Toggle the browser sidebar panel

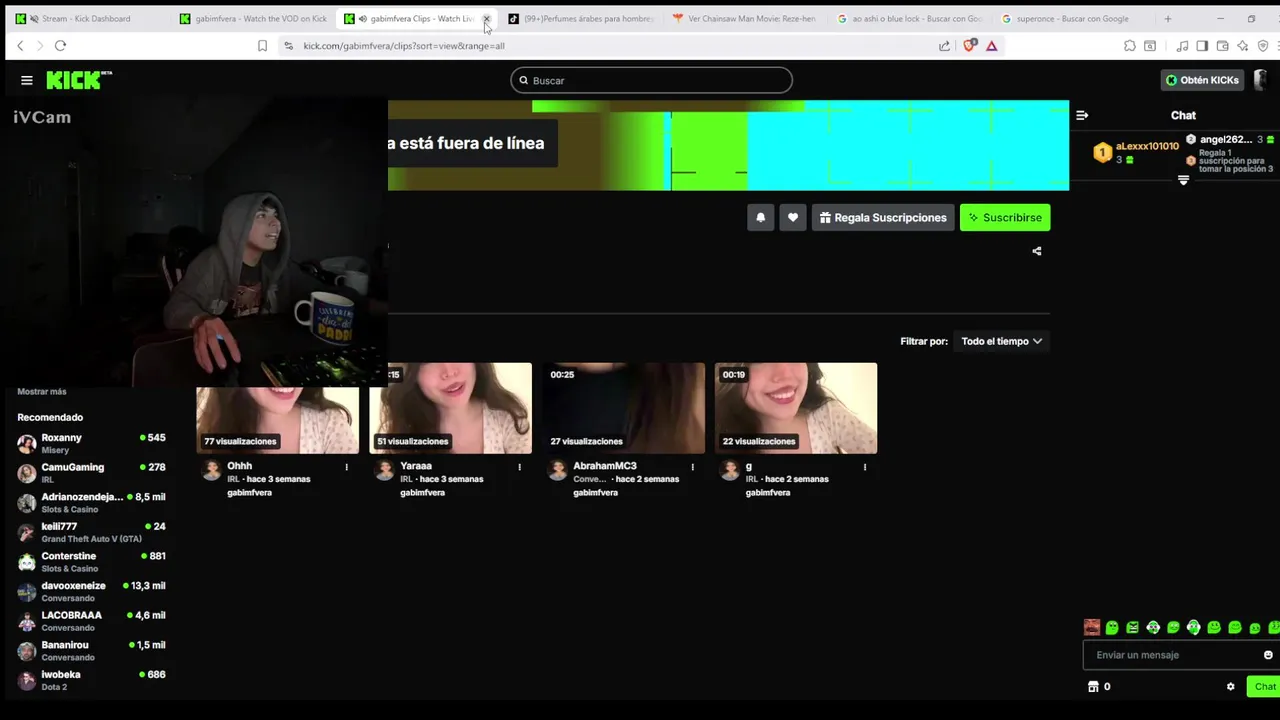tap(1202, 46)
